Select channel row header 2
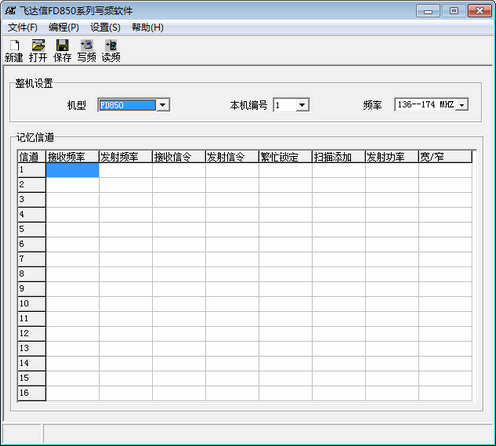Image resolution: width=496 pixels, height=446 pixels. [32, 185]
